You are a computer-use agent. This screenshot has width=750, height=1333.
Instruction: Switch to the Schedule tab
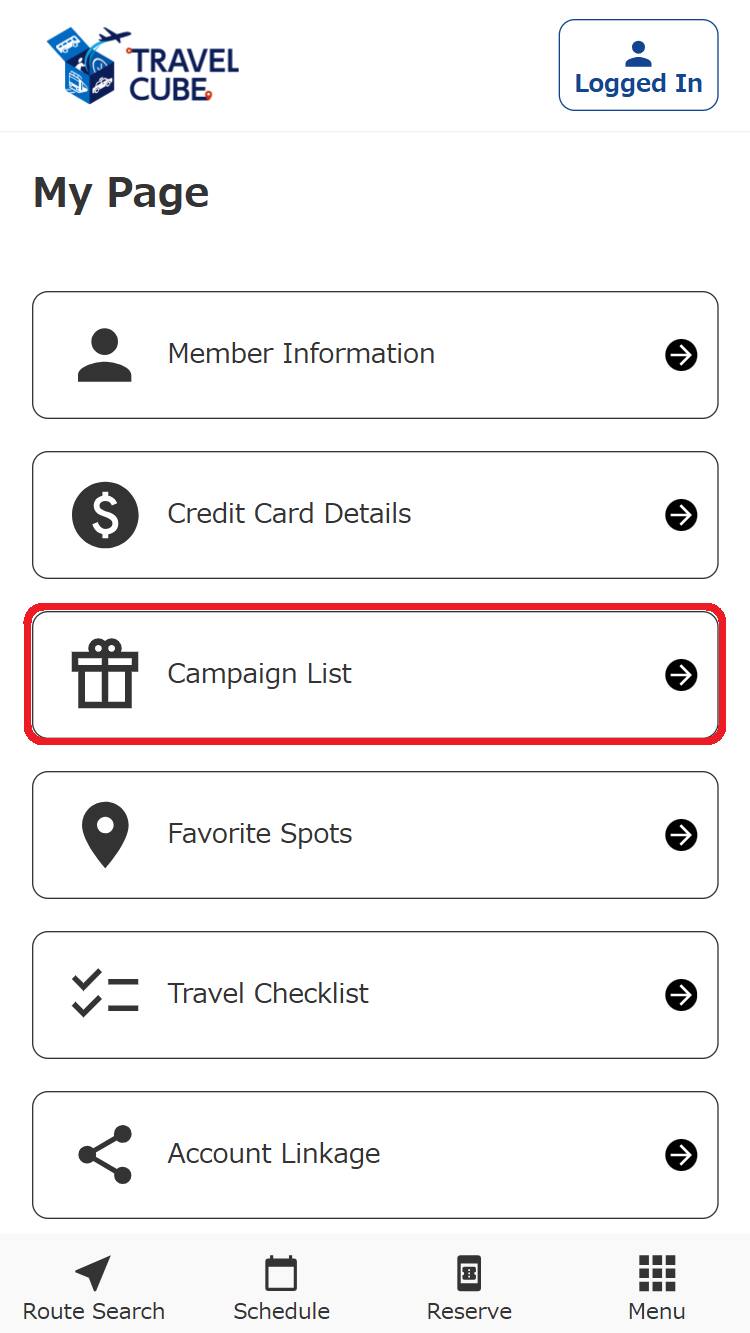[281, 1288]
